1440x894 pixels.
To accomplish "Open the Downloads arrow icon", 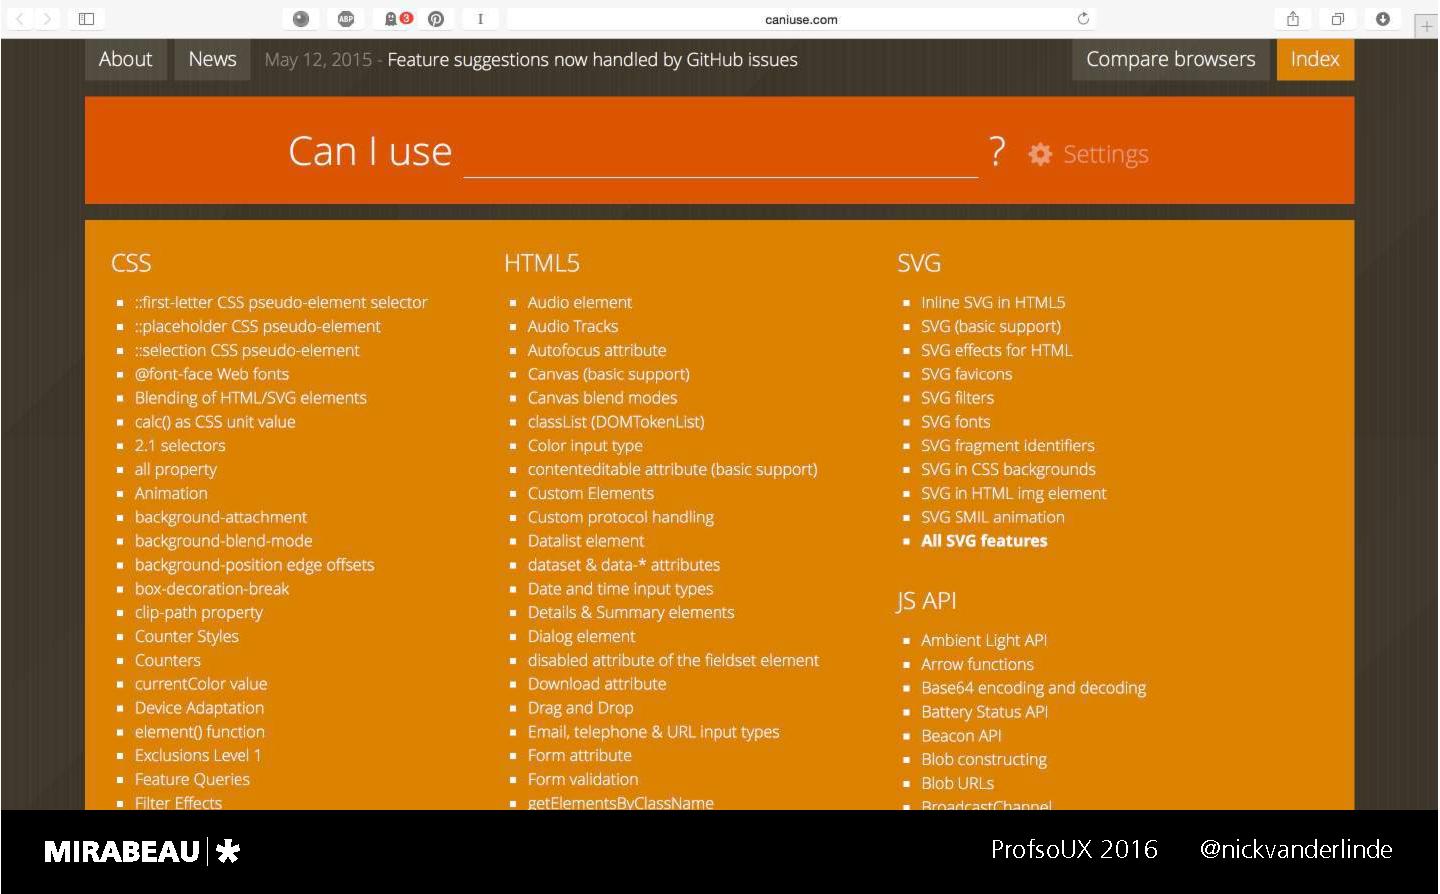I will click(1383, 19).
